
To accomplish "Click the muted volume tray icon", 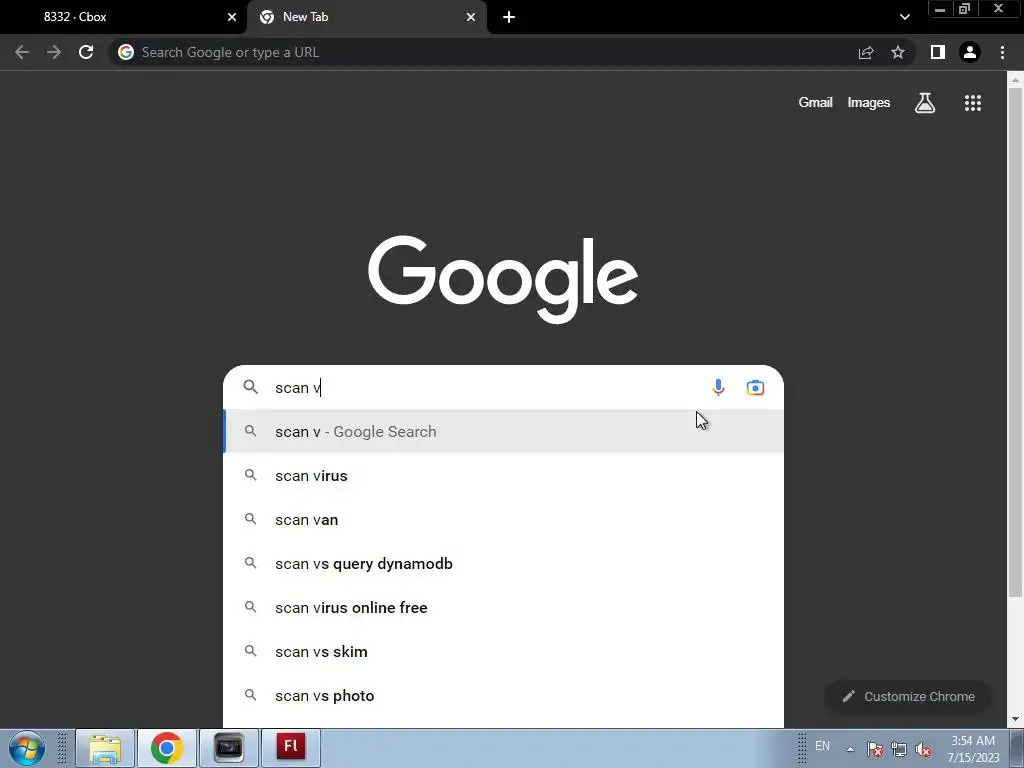I will click(x=923, y=749).
